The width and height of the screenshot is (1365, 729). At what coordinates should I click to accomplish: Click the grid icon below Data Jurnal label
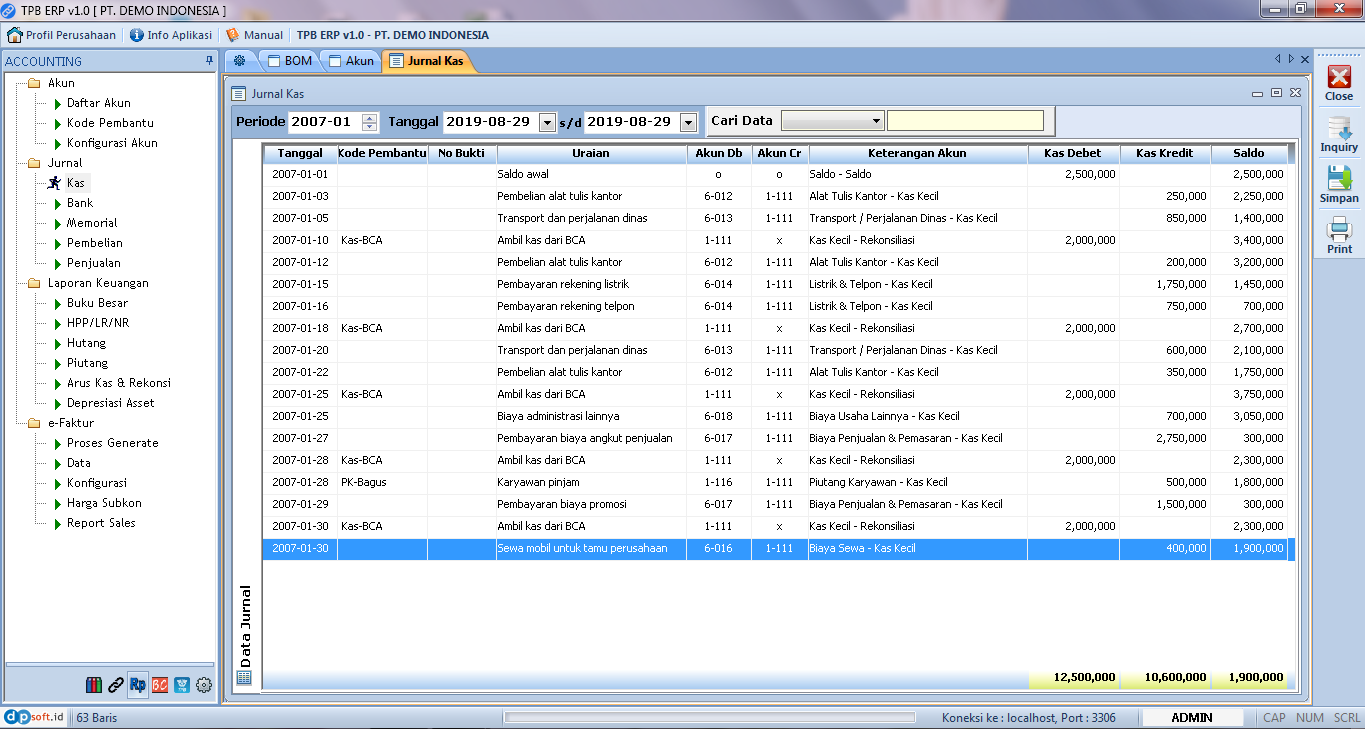(244, 677)
